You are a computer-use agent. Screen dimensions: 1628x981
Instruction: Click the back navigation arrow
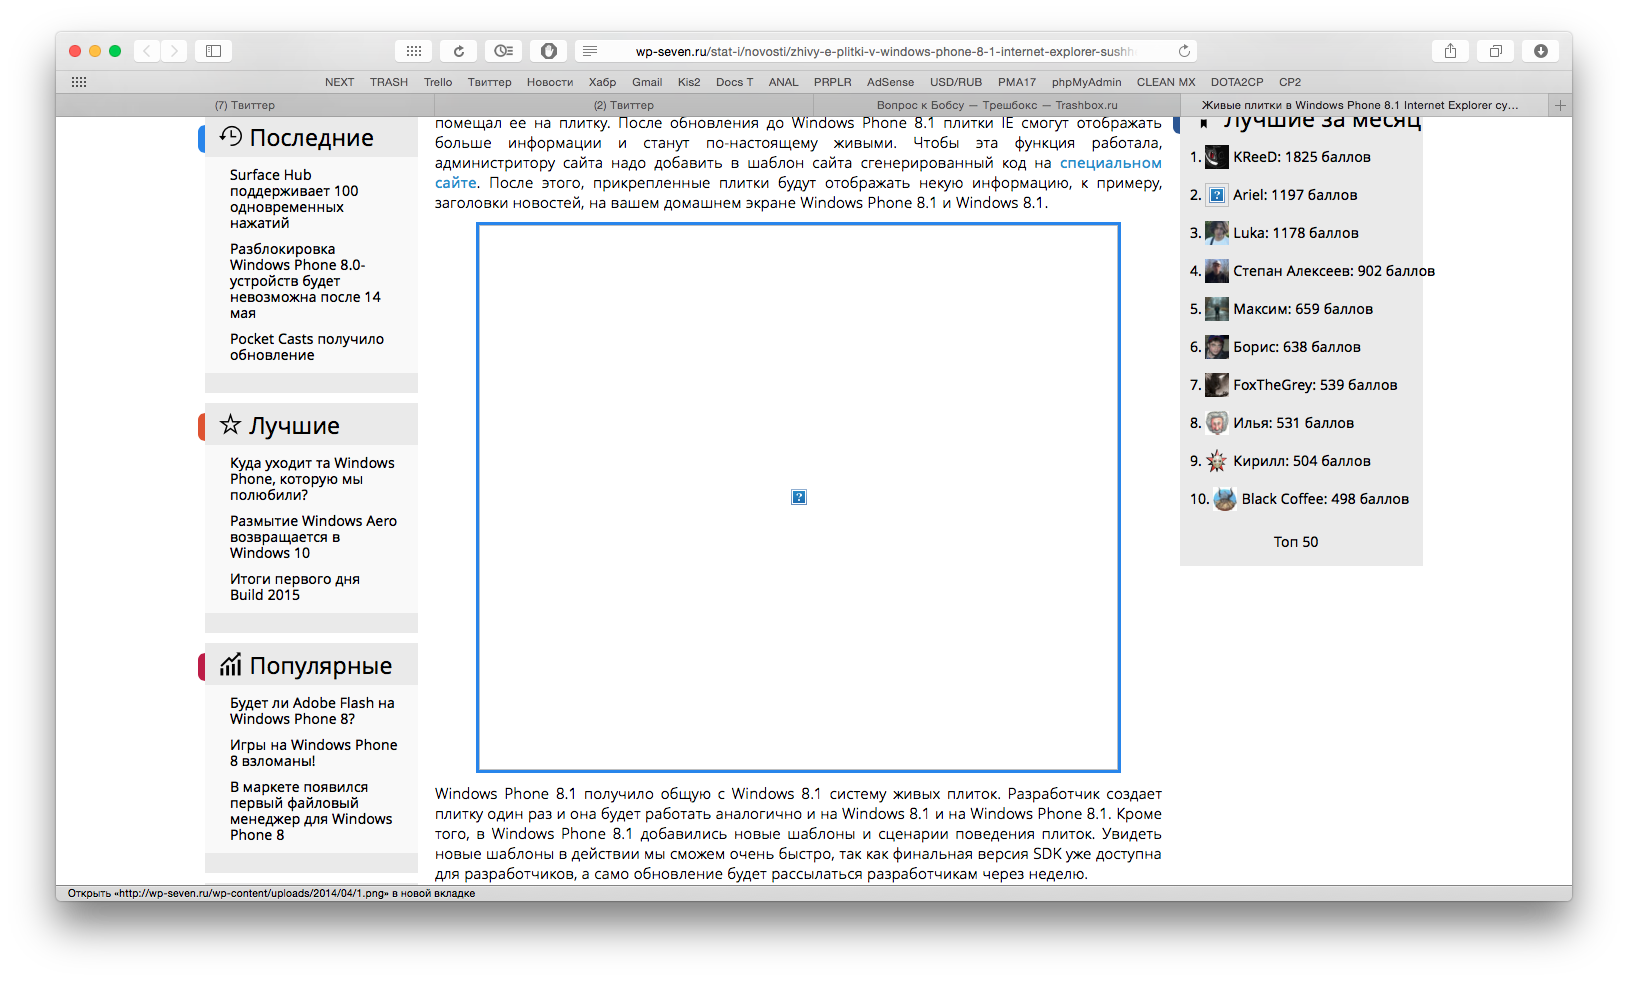(147, 51)
